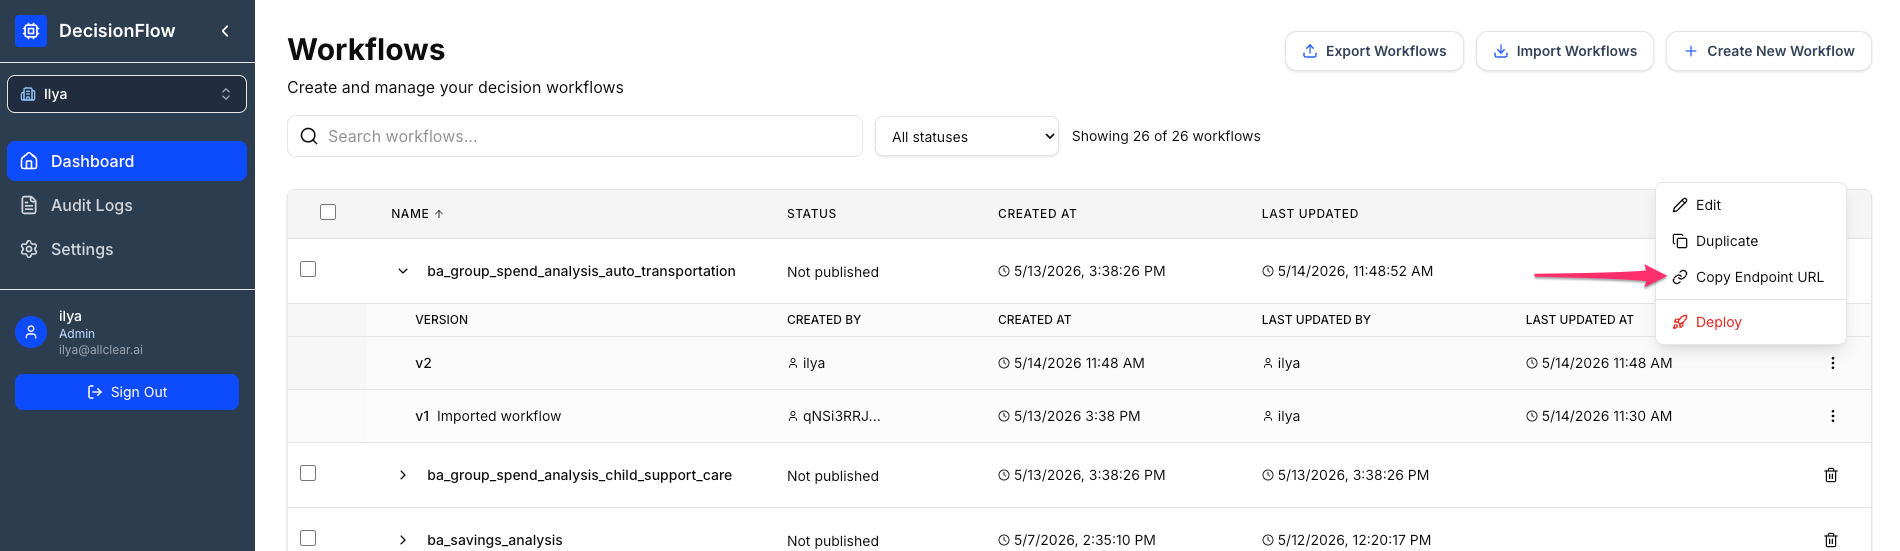Click Import Workflows button
This screenshot has height=551, width=1900.
1565,51
